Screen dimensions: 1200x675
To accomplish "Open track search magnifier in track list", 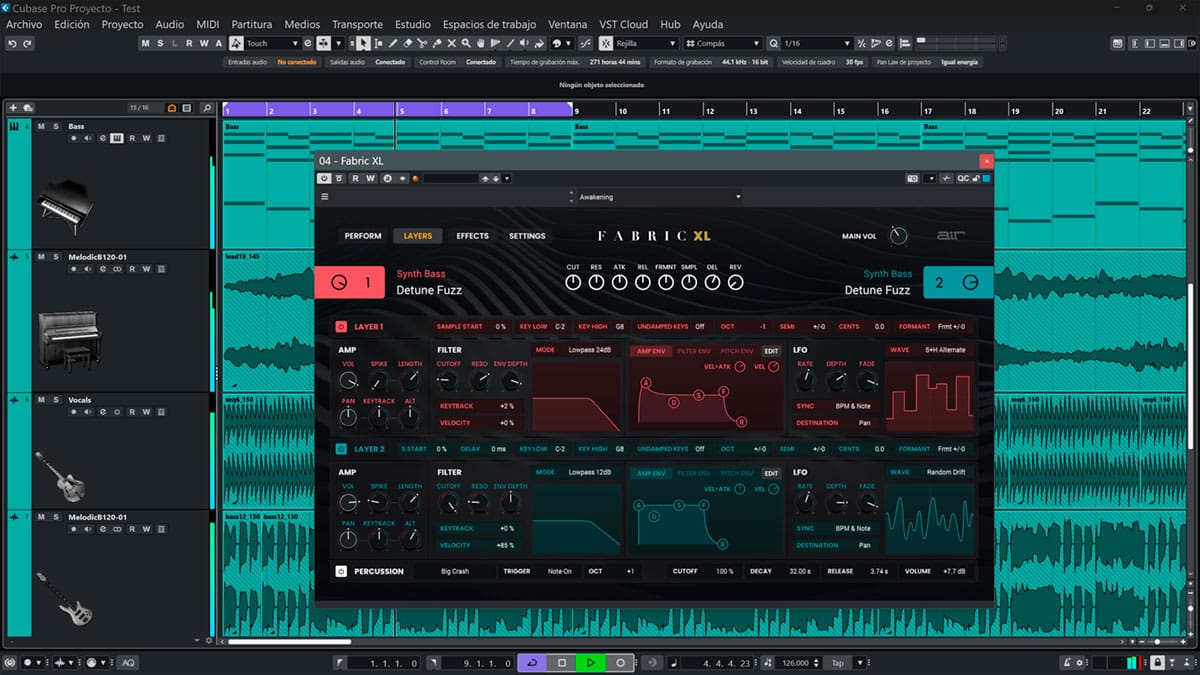I will [206, 107].
